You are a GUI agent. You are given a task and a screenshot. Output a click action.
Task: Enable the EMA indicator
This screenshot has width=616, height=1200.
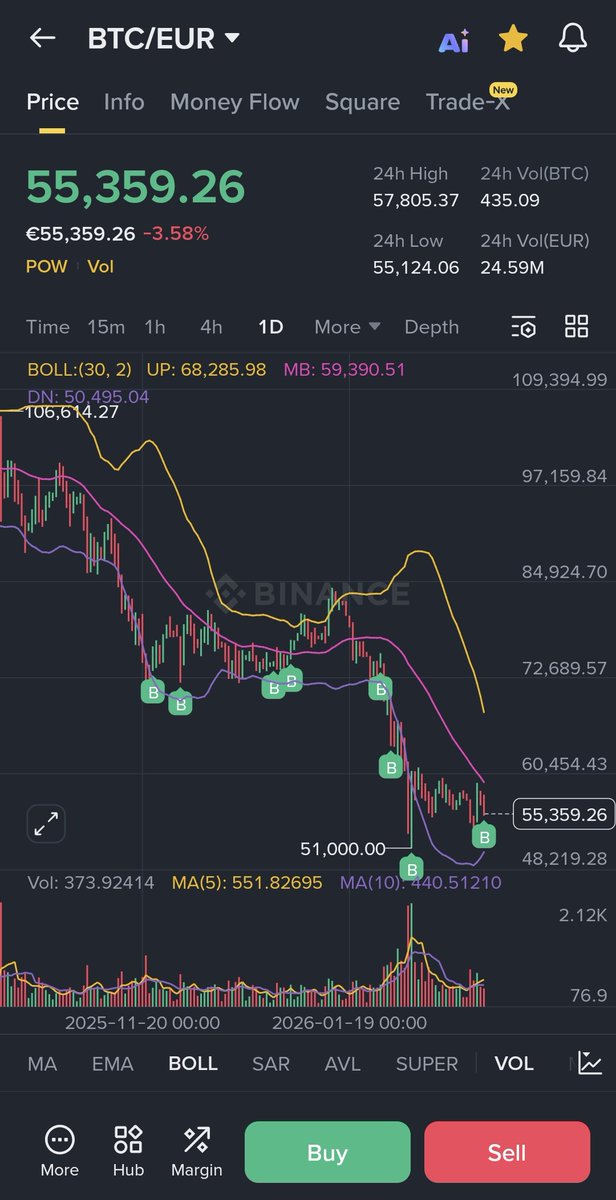[x=112, y=1064]
